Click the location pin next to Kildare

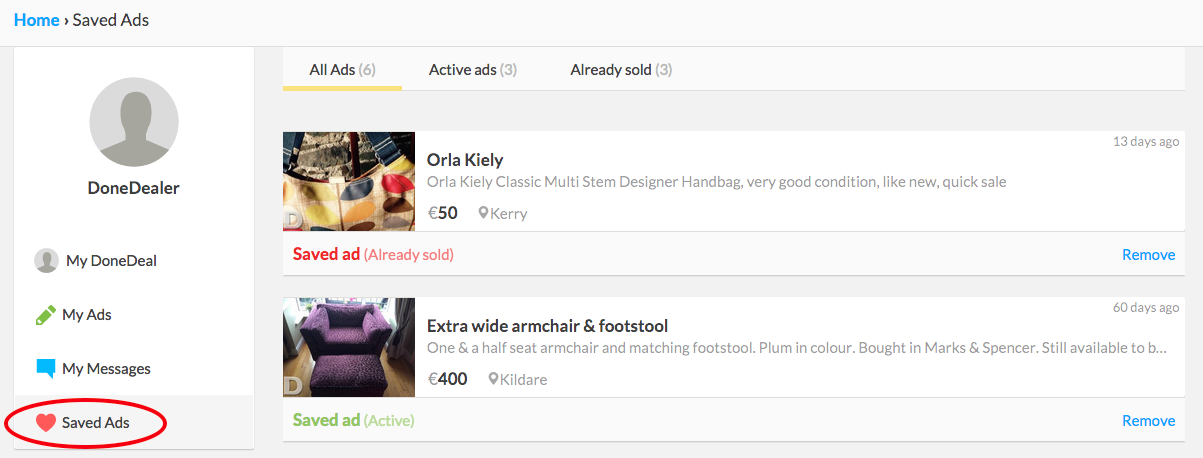tap(493, 379)
